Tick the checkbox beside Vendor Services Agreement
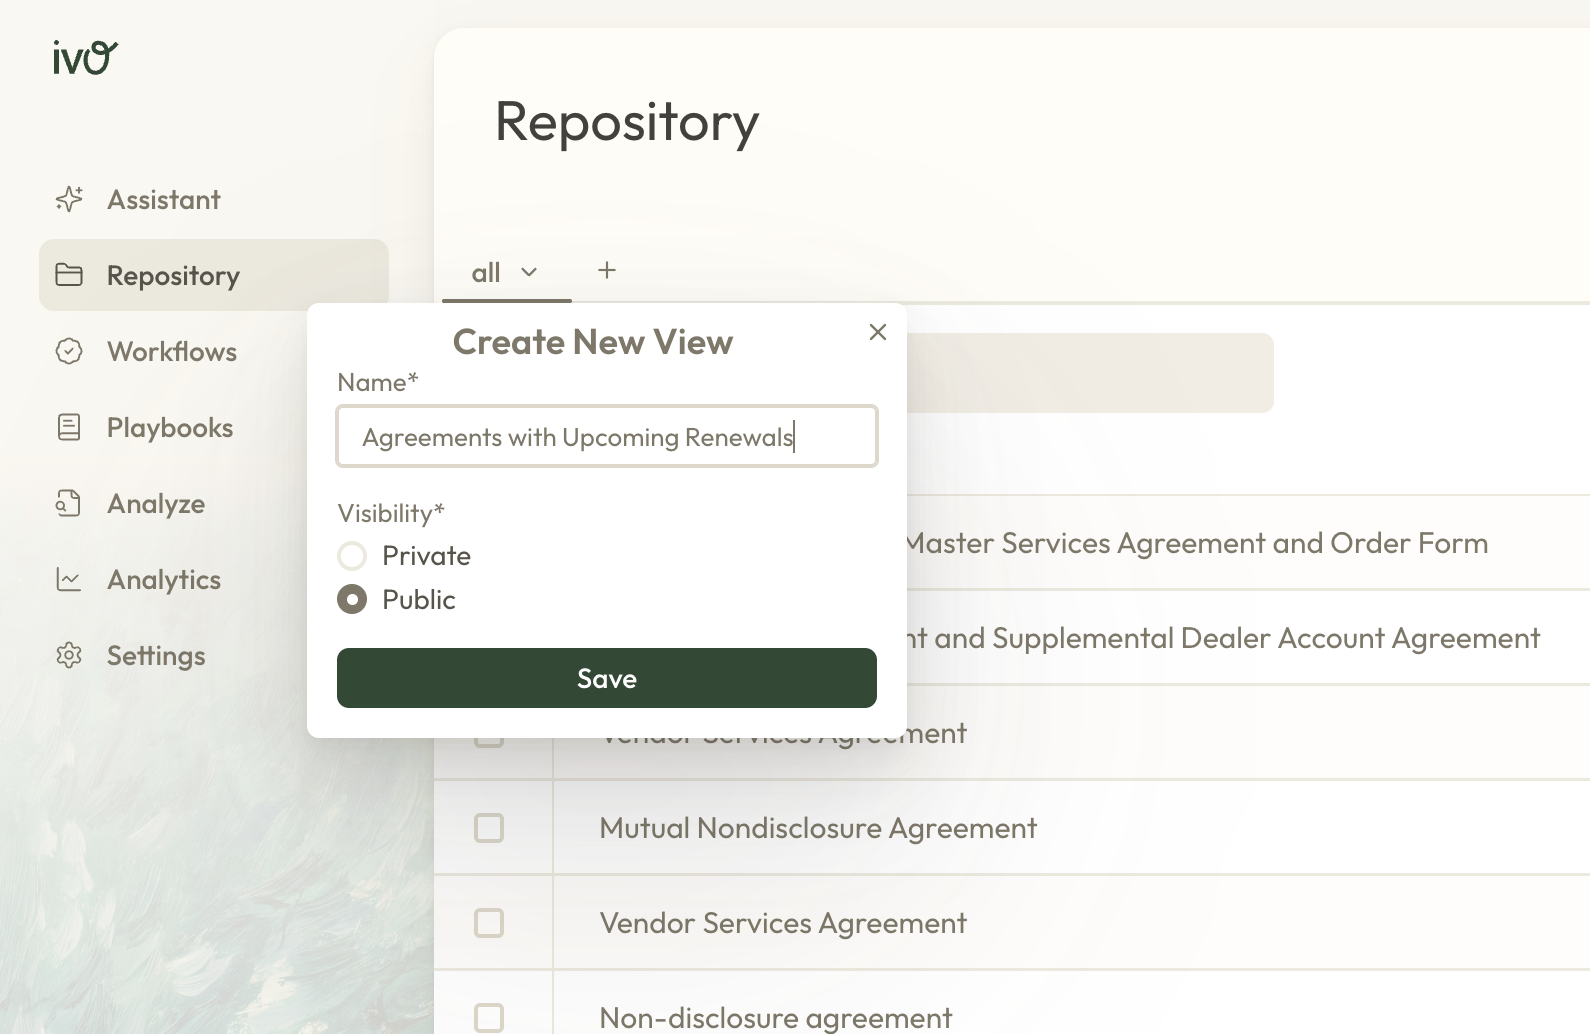This screenshot has width=1590, height=1034. click(489, 923)
